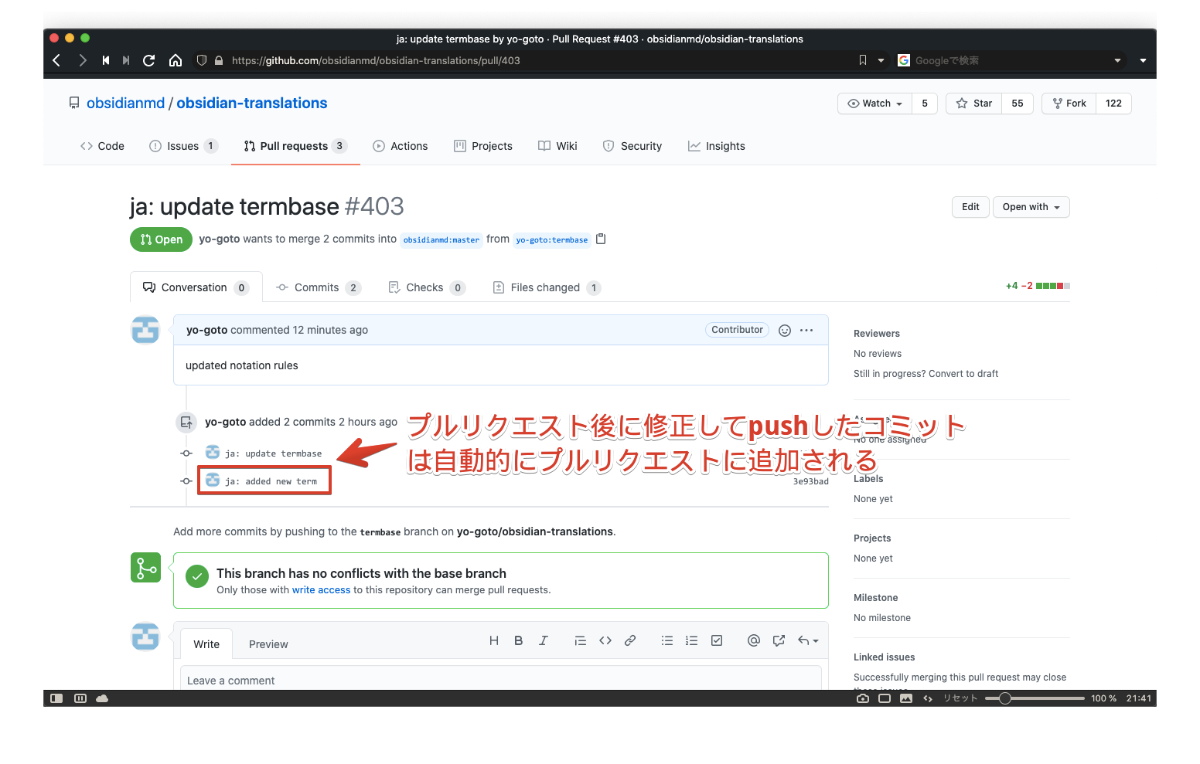Open the emoji reaction smiley on the comment
This screenshot has width=1200, height=764.
785,330
